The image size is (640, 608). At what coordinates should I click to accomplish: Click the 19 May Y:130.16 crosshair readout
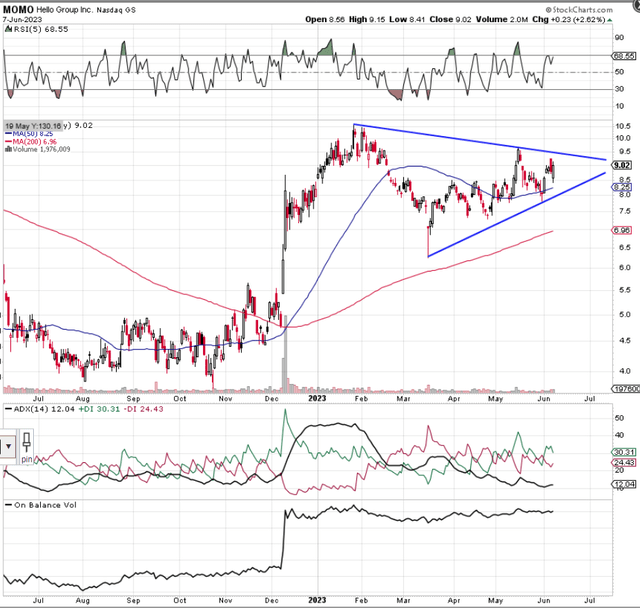click(x=33, y=126)
